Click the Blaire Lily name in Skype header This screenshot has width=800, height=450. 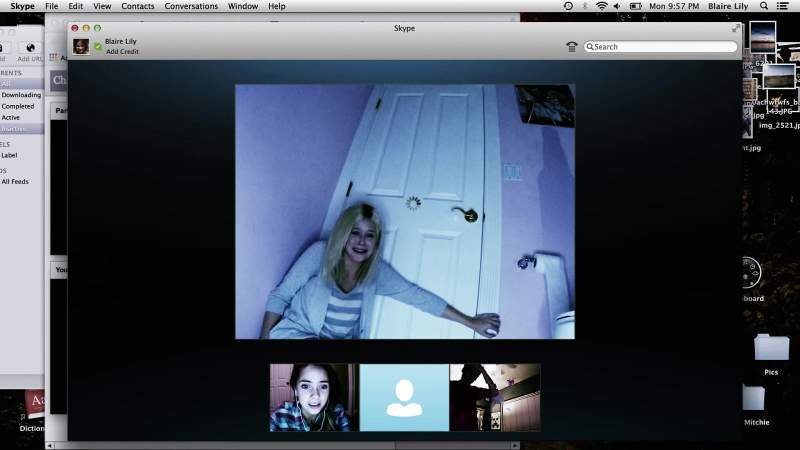(121, 41)
